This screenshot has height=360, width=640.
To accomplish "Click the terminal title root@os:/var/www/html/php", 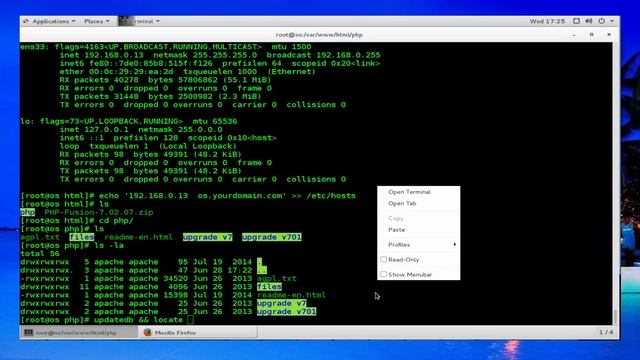I will click(x=319, y=35).
